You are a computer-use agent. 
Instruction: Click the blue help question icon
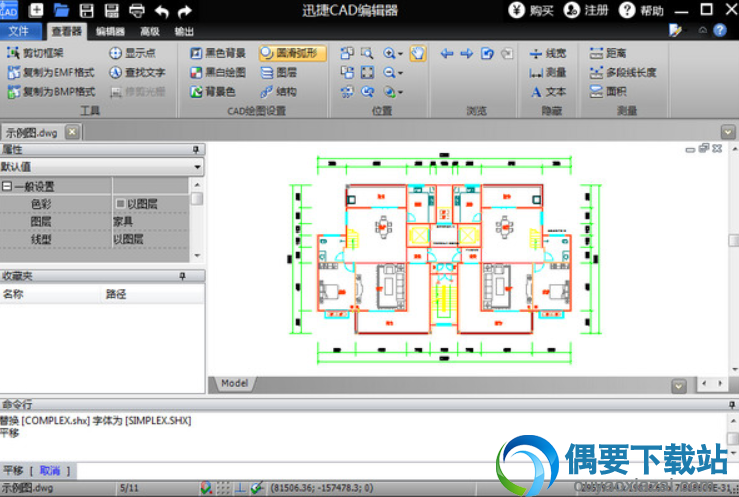point(720,31)
